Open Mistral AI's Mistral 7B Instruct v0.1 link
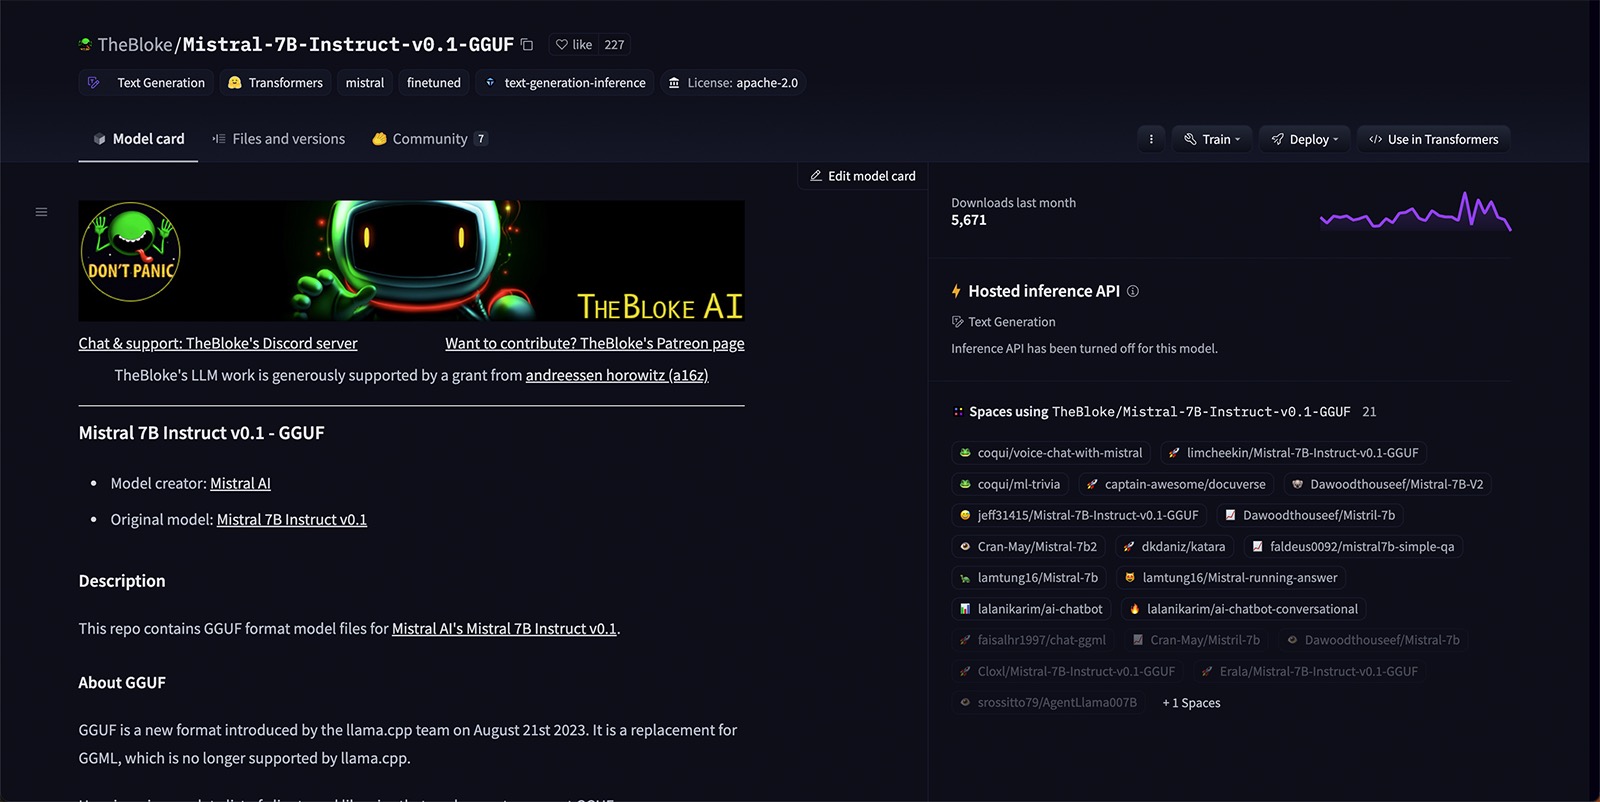 [x=504, y=628]
